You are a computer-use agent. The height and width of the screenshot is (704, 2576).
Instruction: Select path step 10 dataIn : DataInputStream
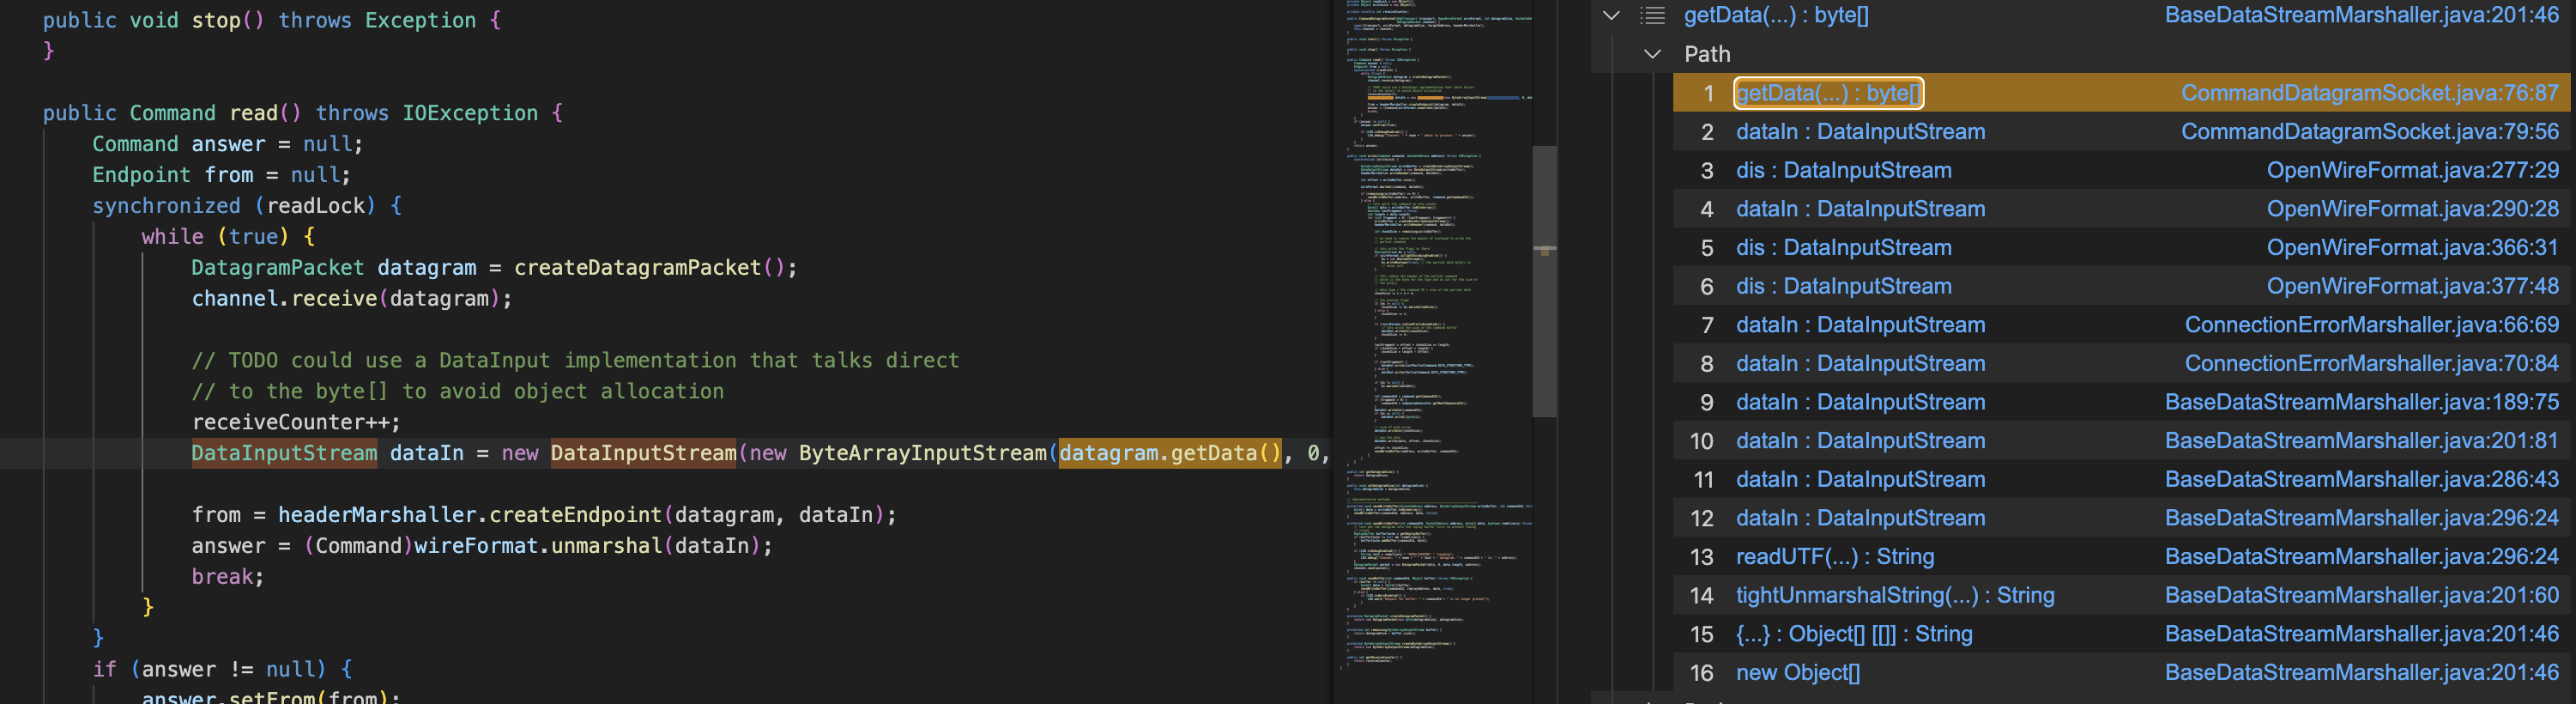point(1860,441)
